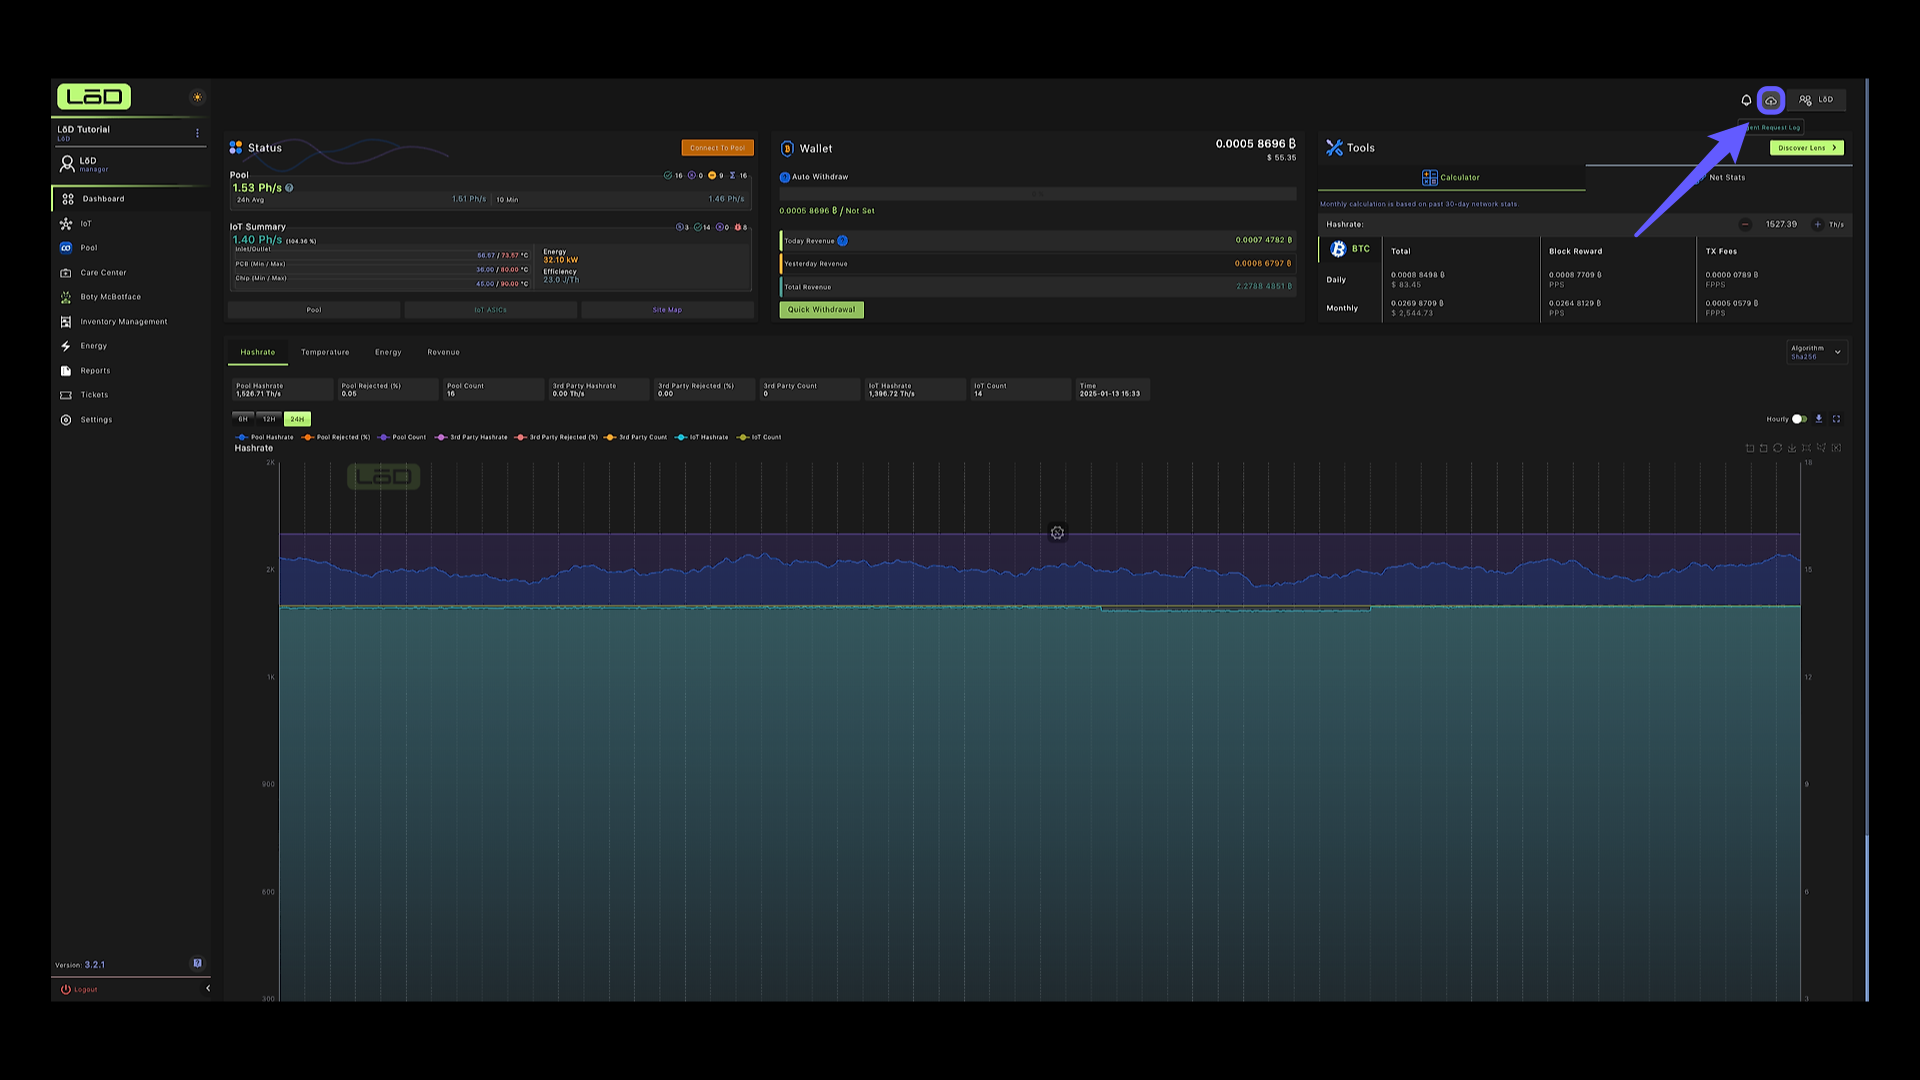Go to Pool in the sidebar
The image size is (1920, 1080).
[x=130, y=248]
